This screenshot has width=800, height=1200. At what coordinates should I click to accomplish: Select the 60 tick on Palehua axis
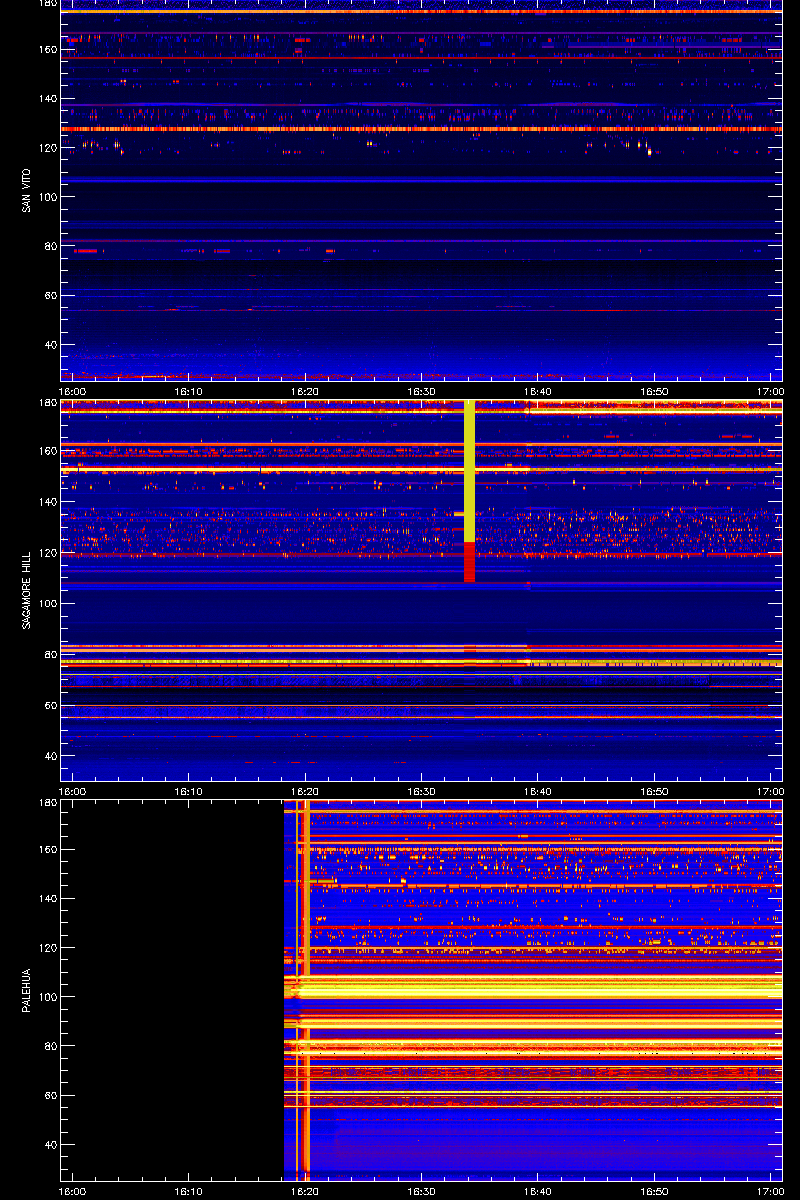(50, 1096)
